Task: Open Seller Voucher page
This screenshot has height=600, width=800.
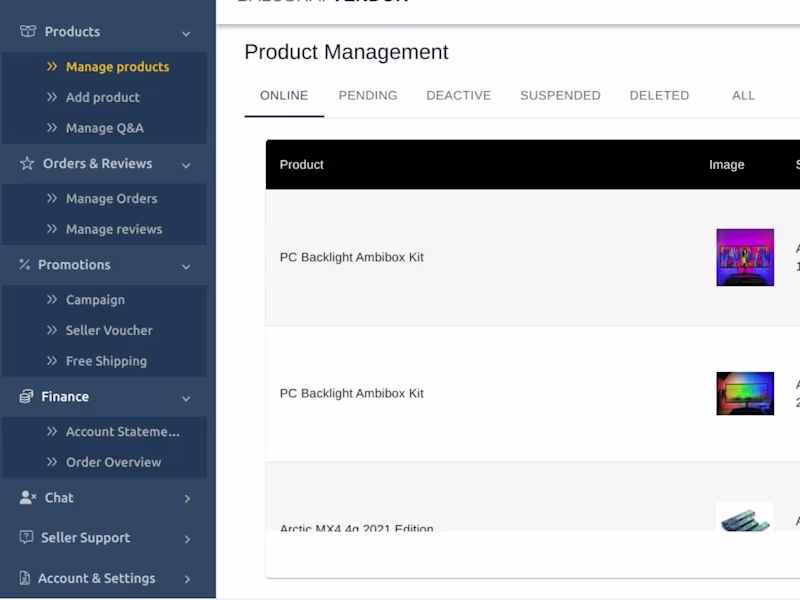Action: [109, 331]
